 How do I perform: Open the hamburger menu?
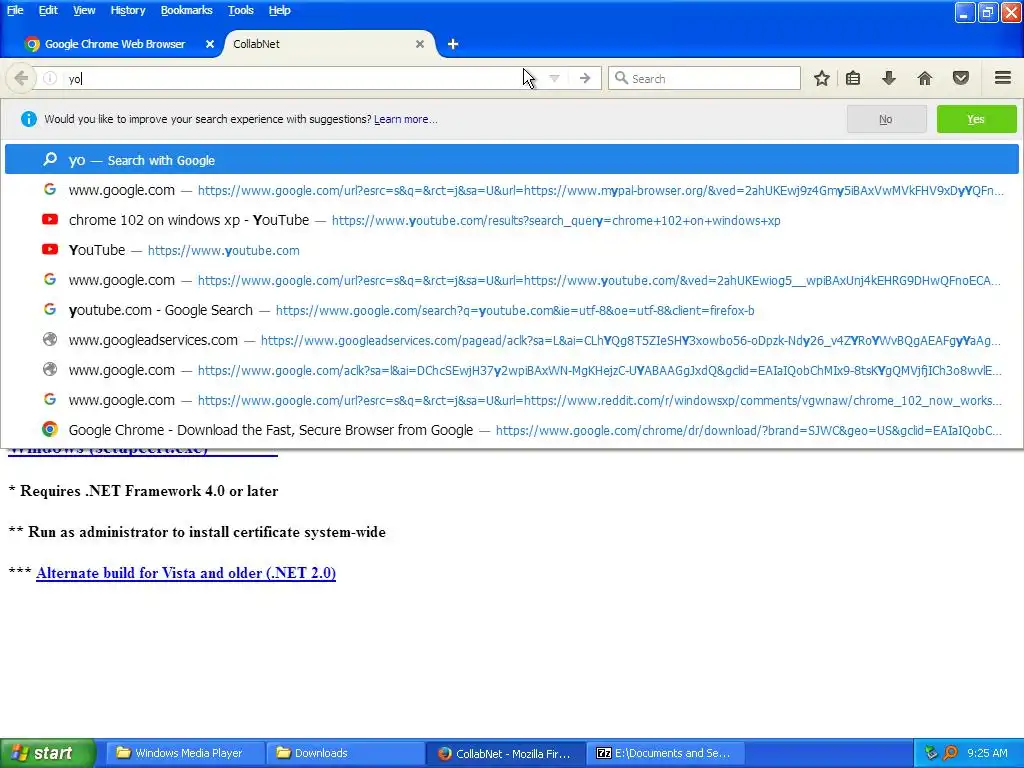[x=1002, y=78]
